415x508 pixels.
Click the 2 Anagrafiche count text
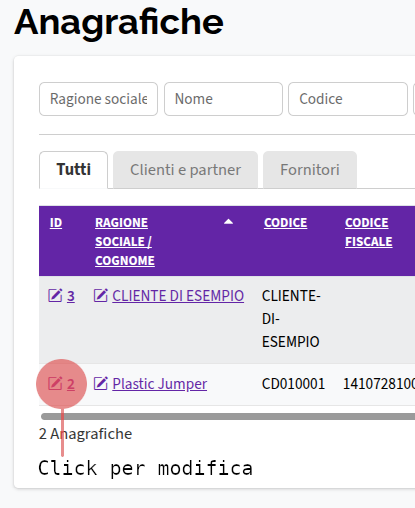[x=85, y=434]
